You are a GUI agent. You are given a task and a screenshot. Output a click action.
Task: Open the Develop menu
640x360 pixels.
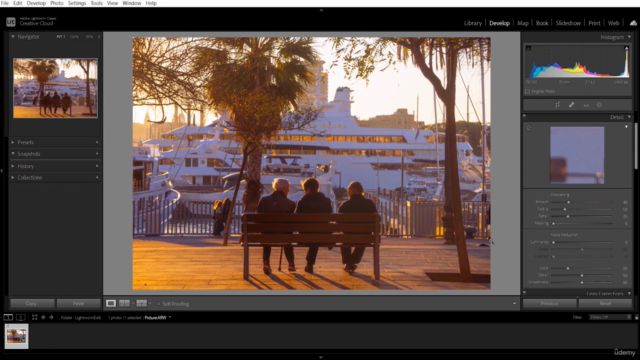pos(36,3)
